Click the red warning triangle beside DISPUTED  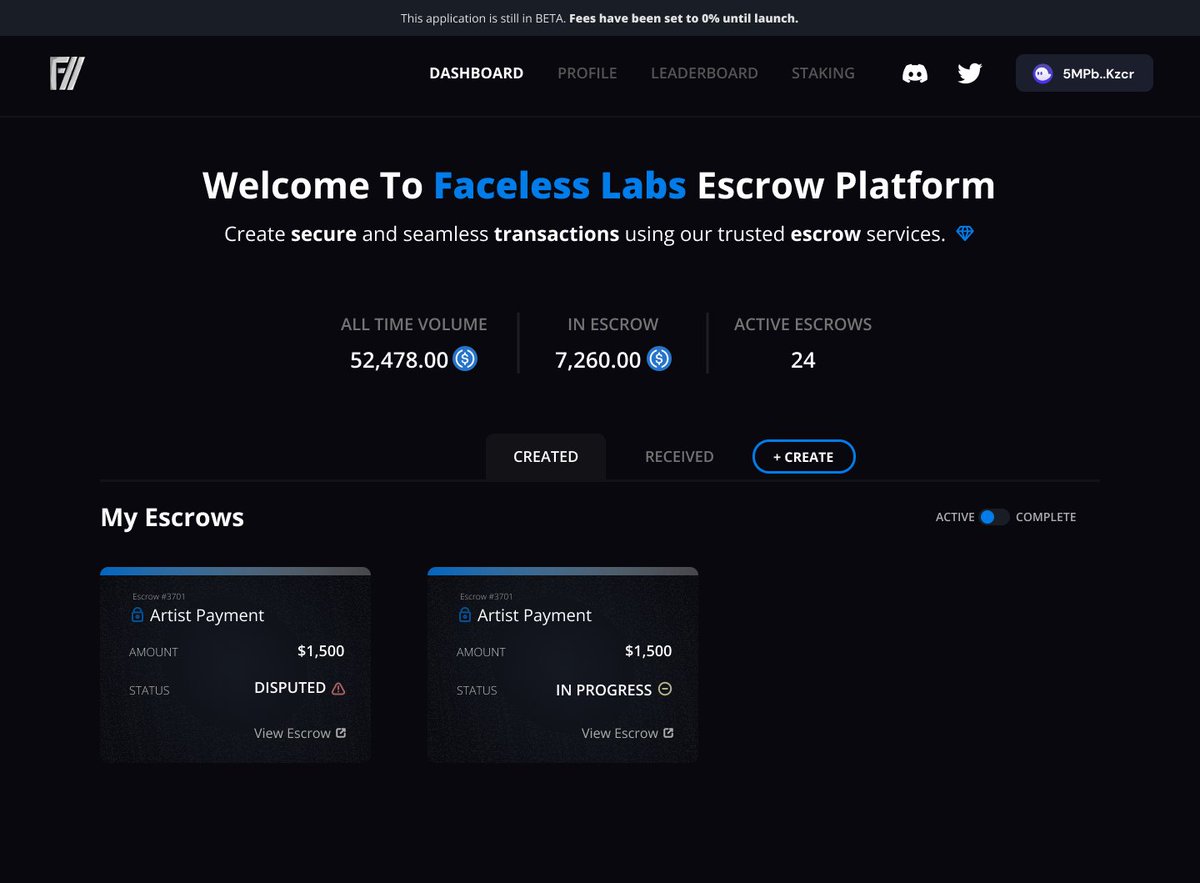338,688
